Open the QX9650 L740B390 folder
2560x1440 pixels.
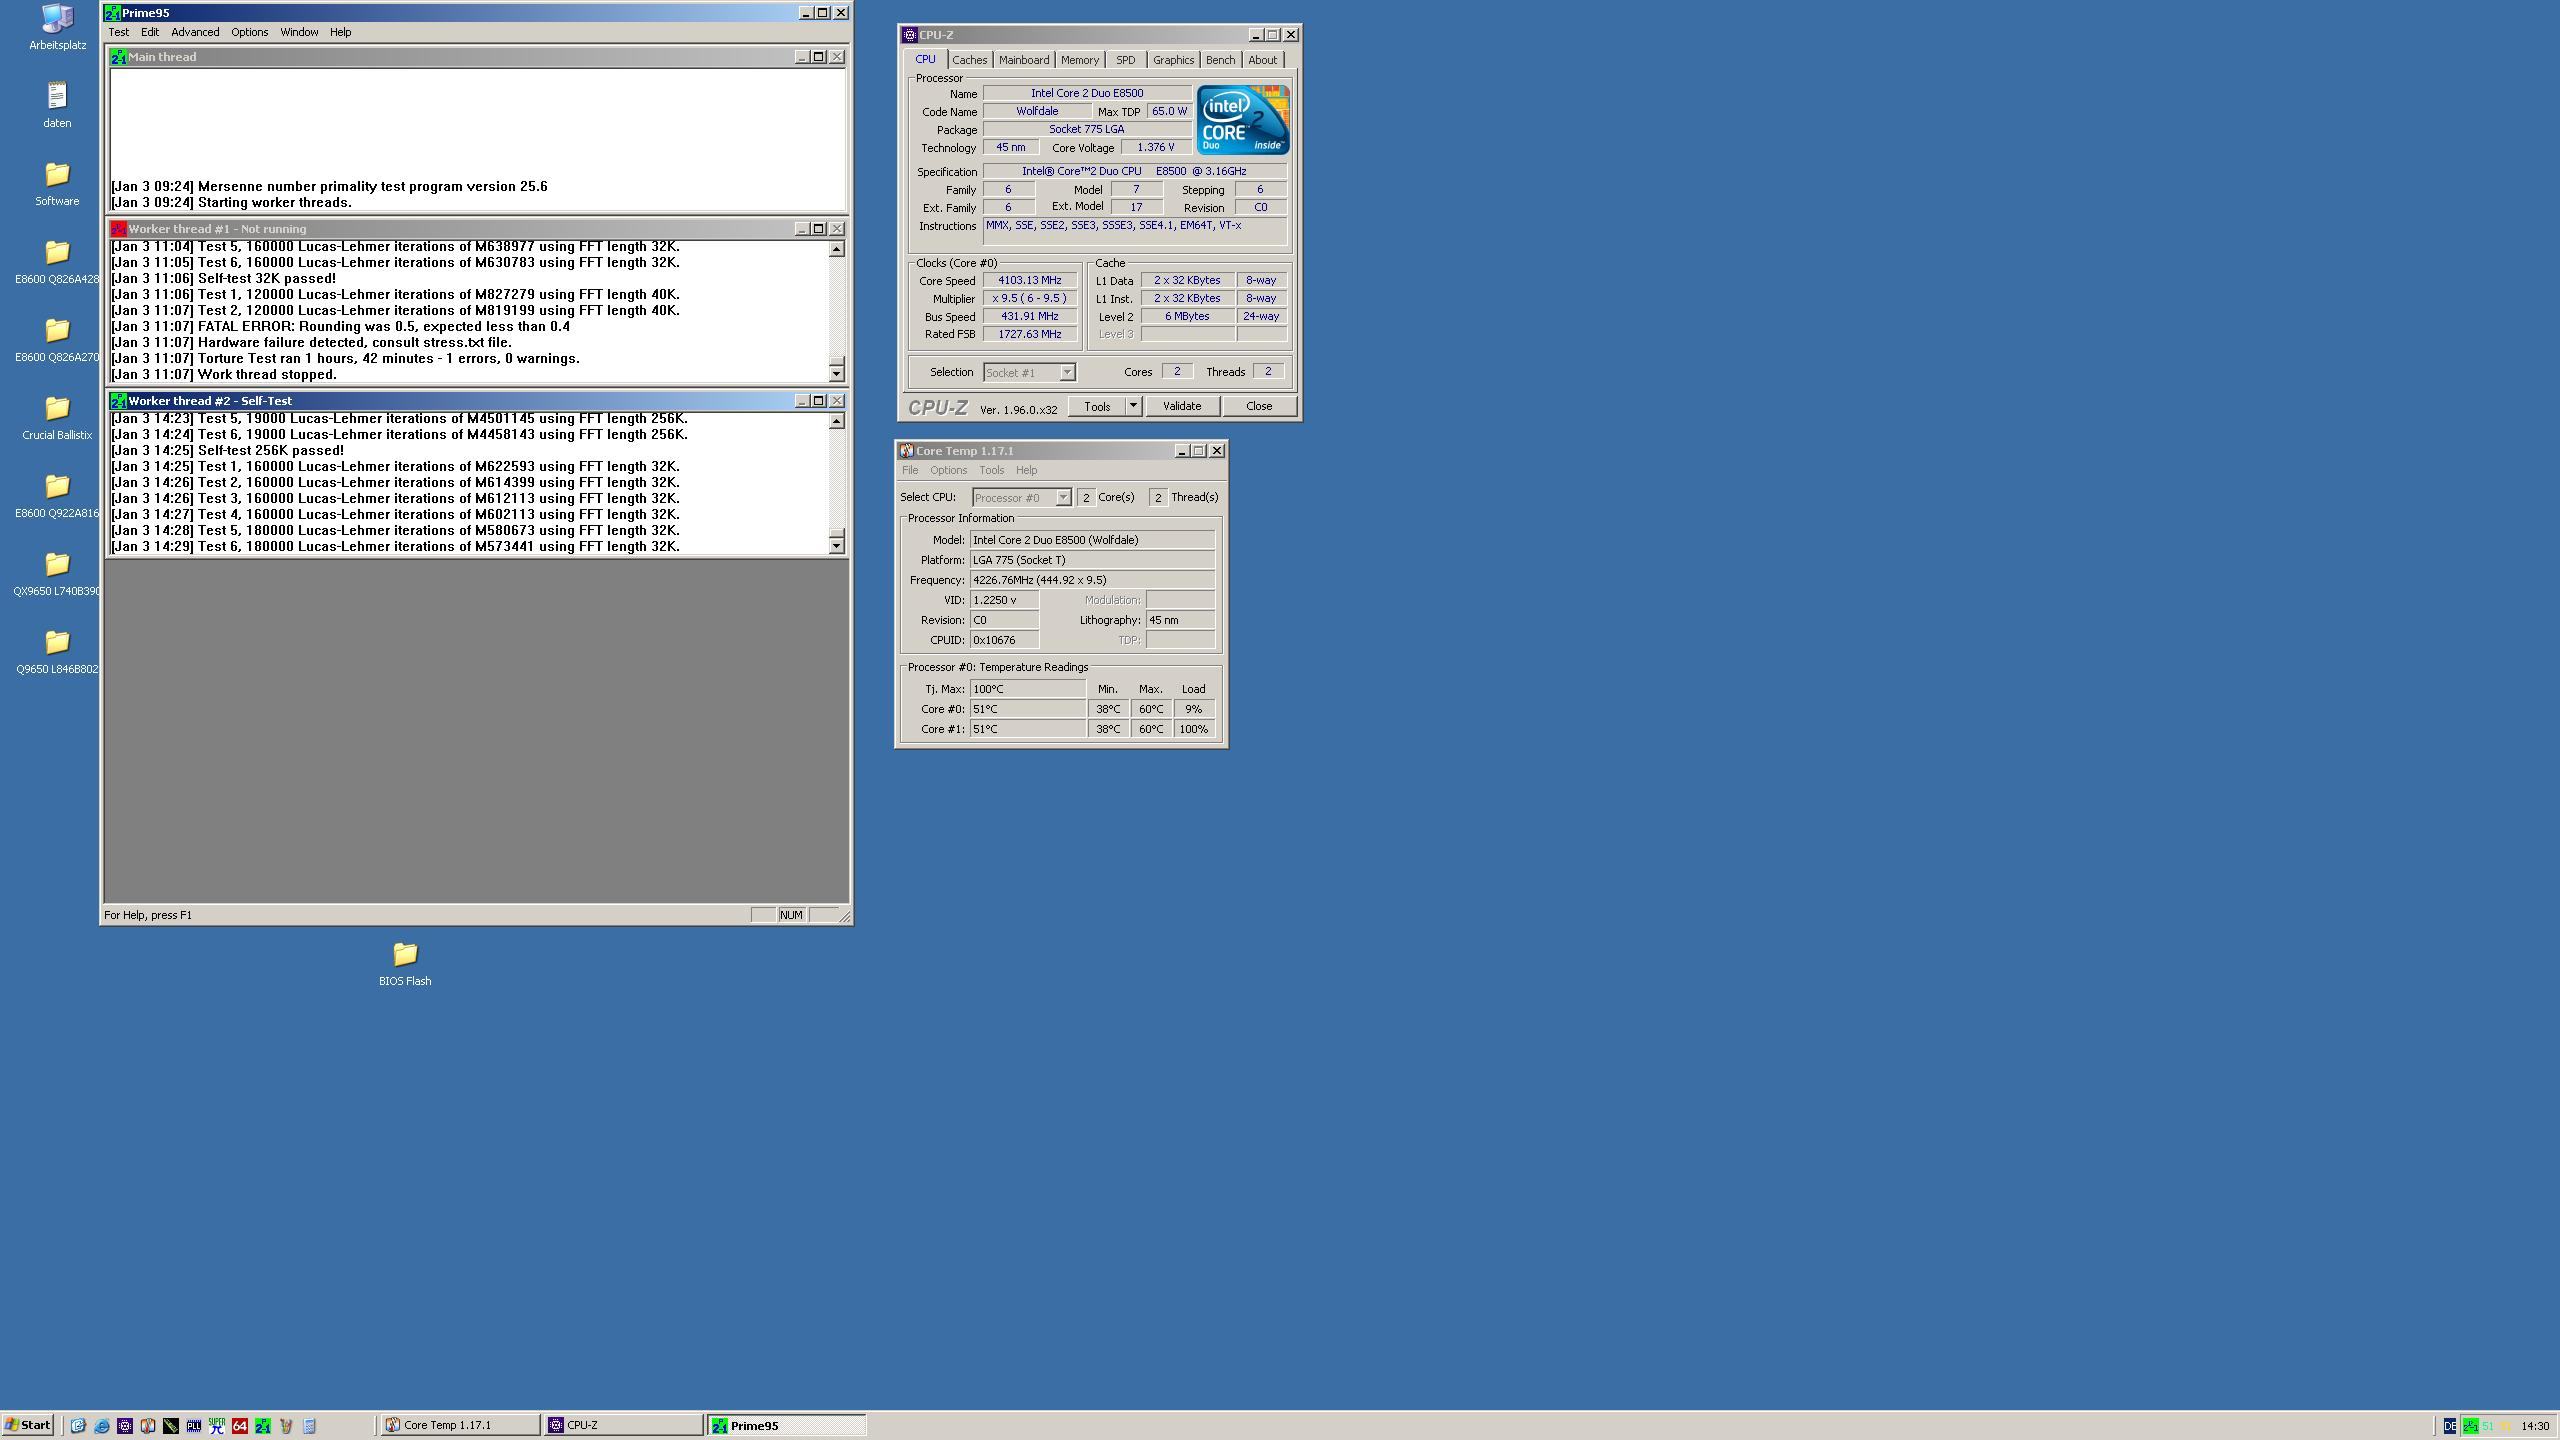(x=57, y=573)
